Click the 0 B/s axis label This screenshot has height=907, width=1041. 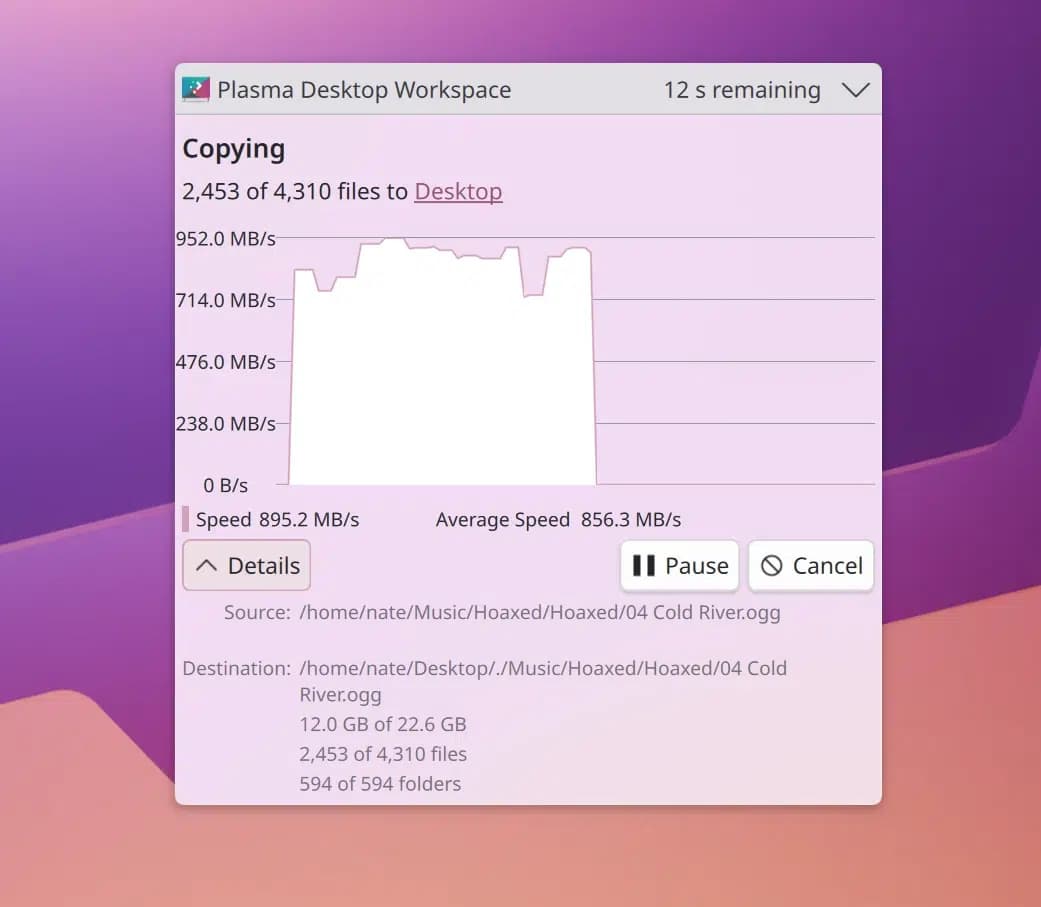[x=225, y=486]
